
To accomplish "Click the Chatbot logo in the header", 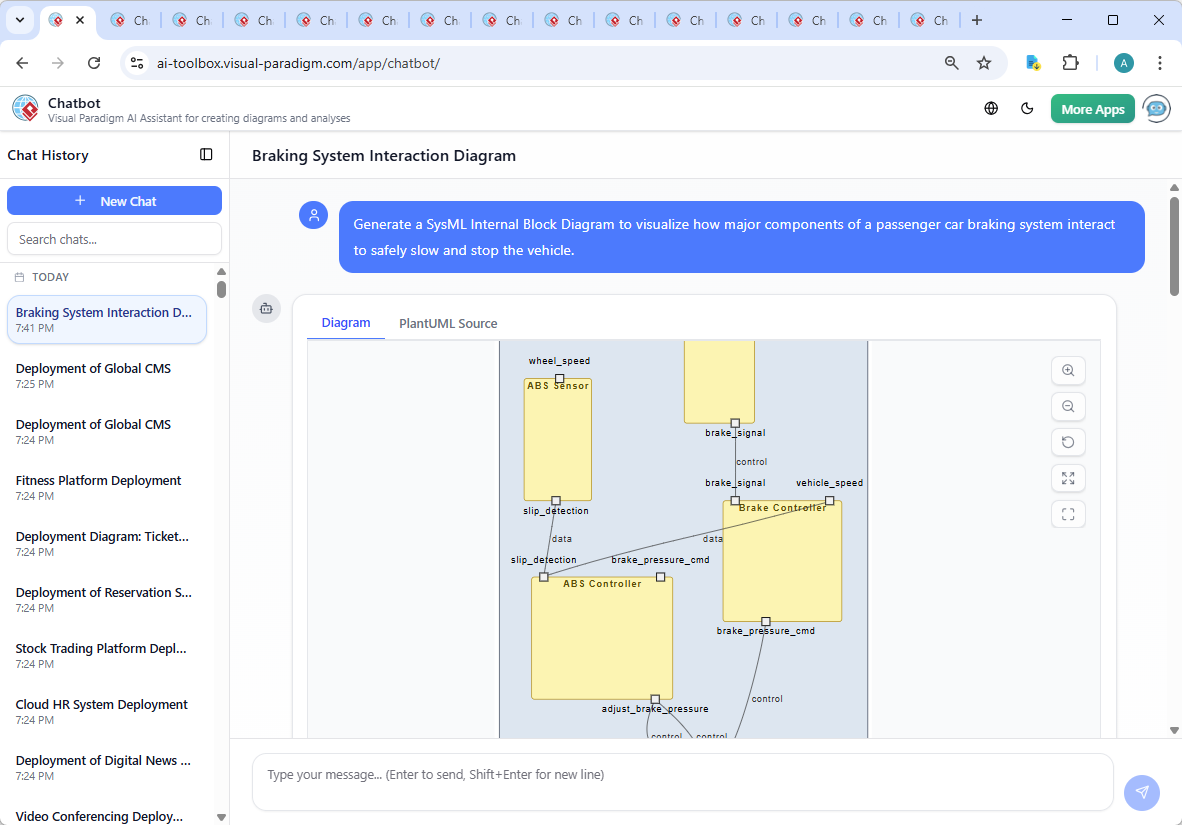I will click(24, 108).
